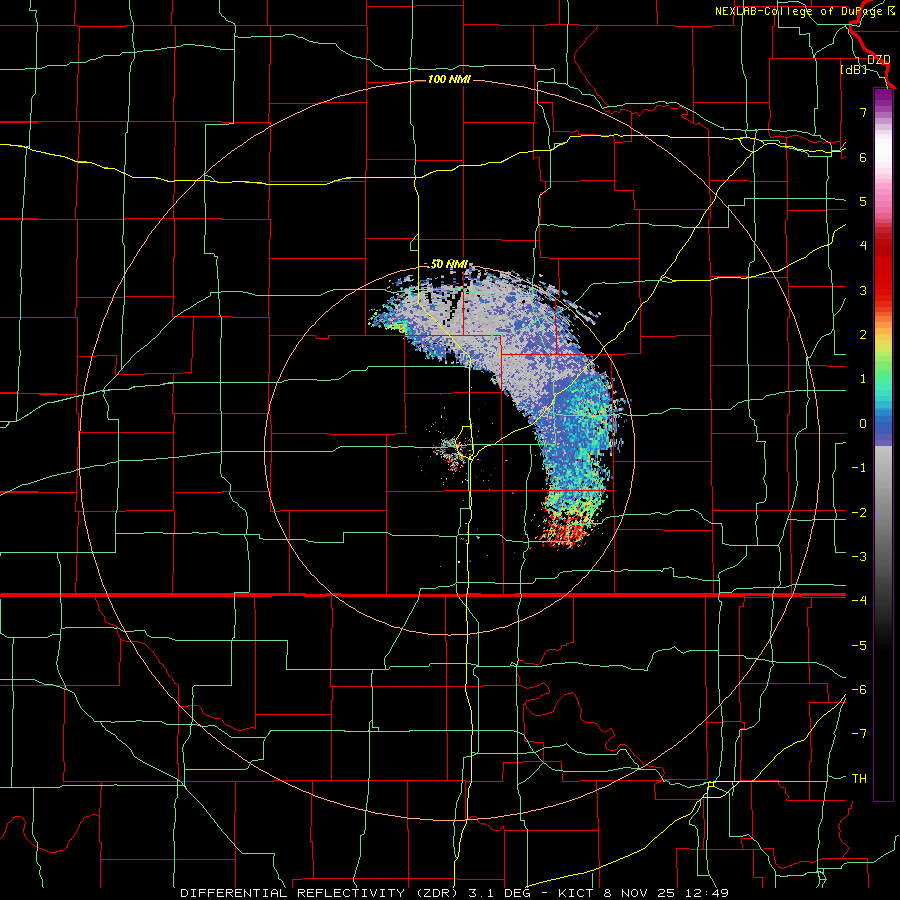Image resolution: width=900 pixels, height=900 pixels.
Task: Click the legend value 2
Action: pyautogui.click(x=863, y=335)
